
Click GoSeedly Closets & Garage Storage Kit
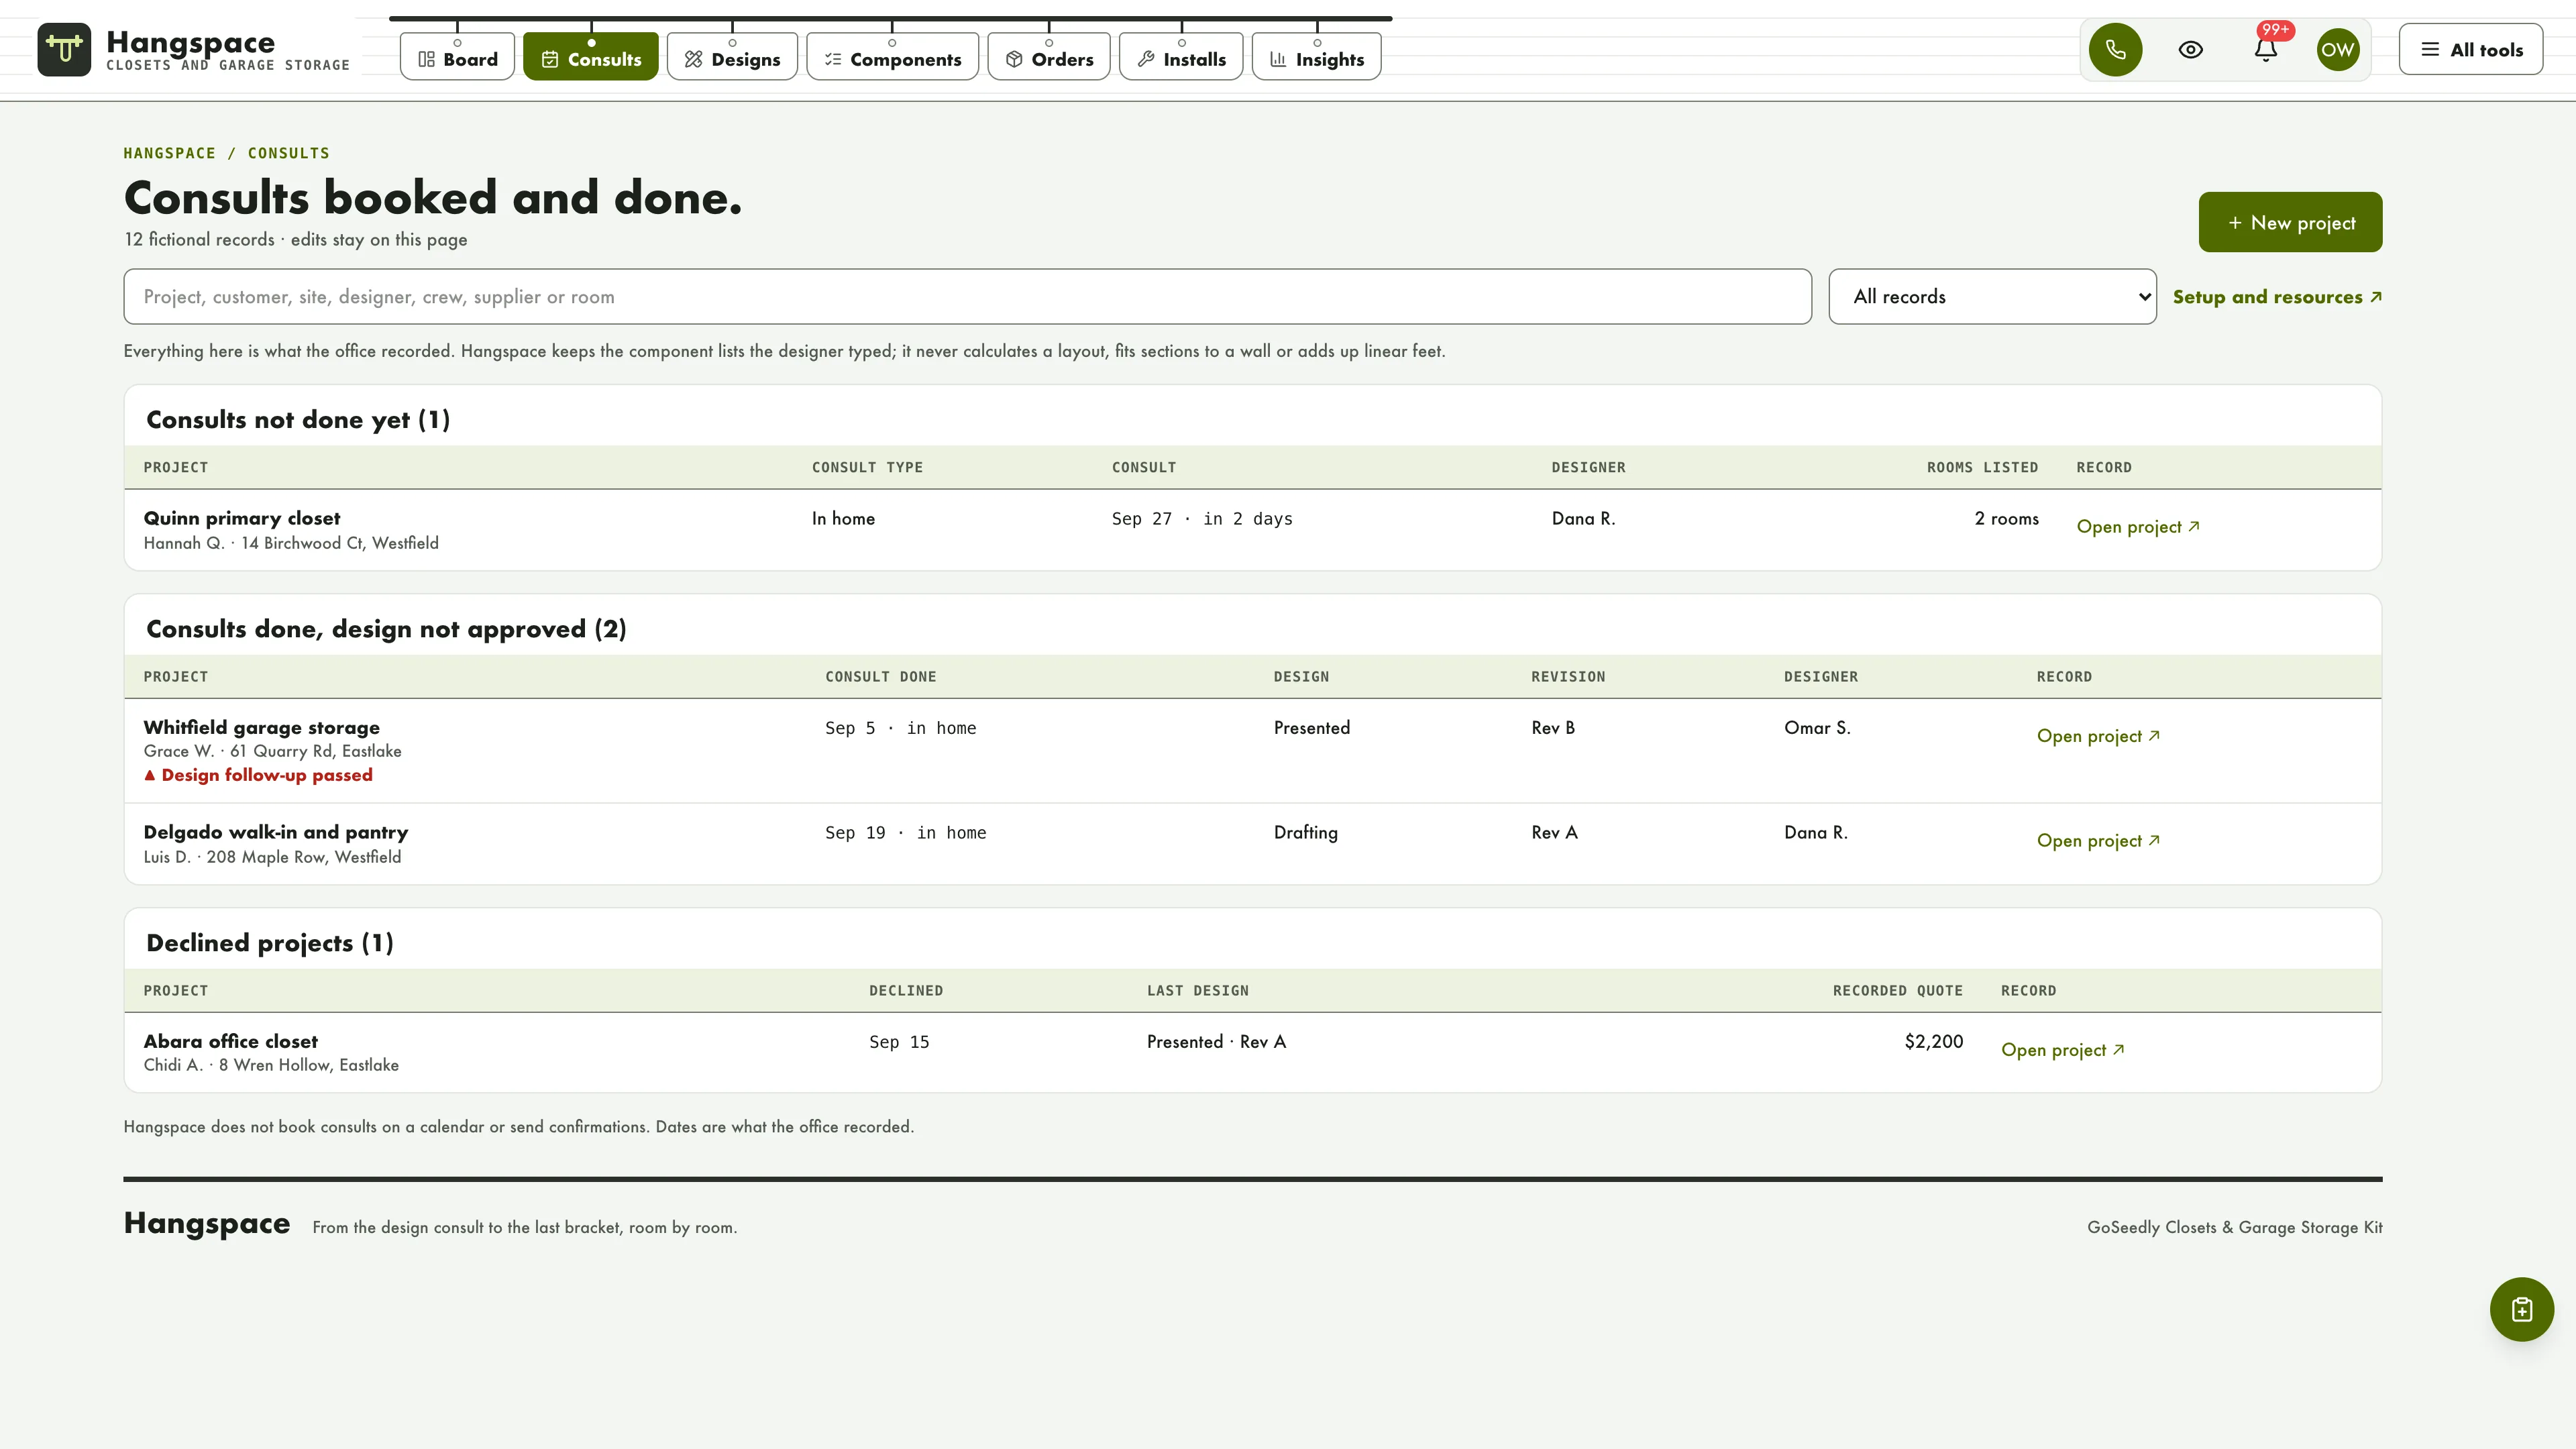click(2234, 1227)
